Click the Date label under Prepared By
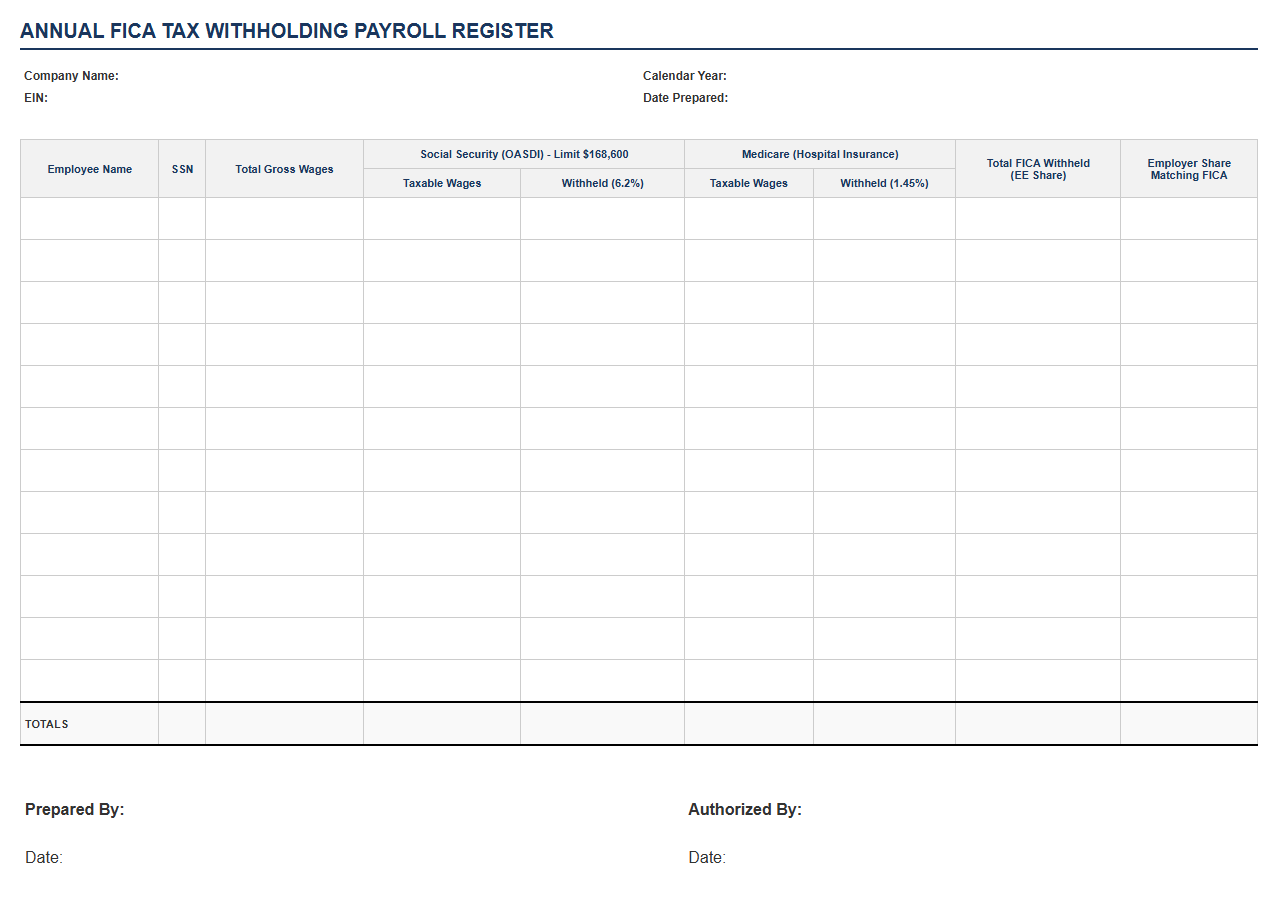 44,858
